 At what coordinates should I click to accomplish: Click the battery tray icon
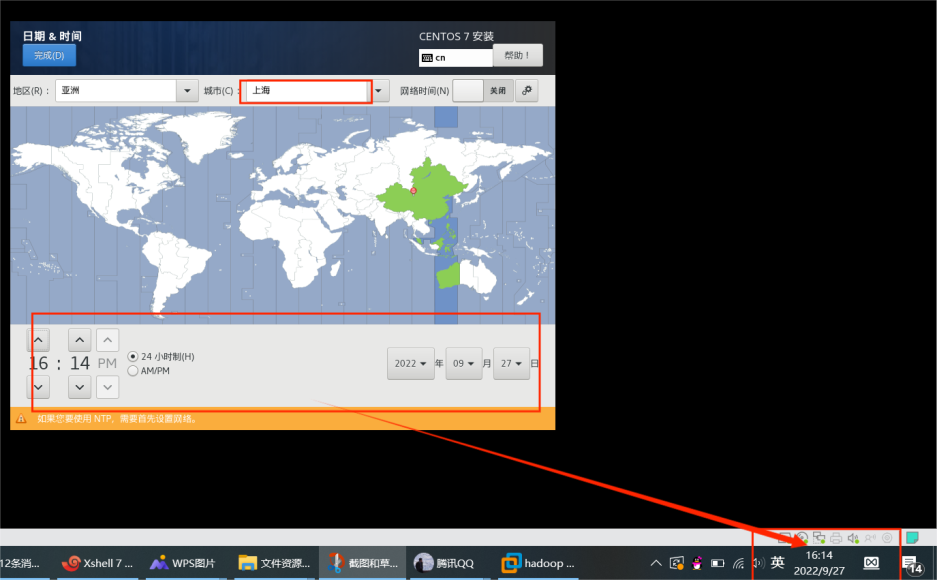click(717, 563)
